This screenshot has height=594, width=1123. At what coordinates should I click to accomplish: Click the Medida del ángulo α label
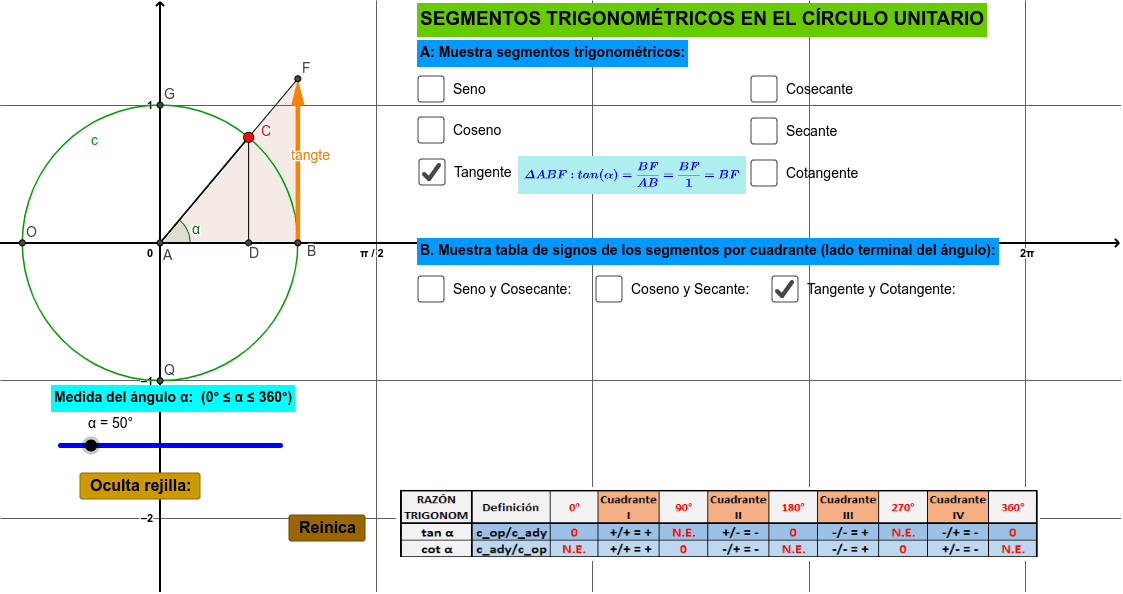point(172,398)
